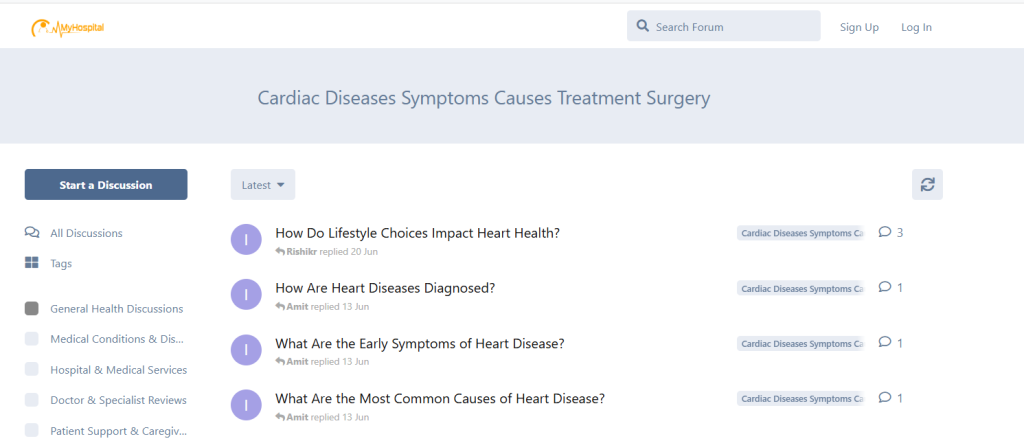1024x441 pixels.
Task: Click the General Health Discussions color square
Action: (x=32, y=308)
